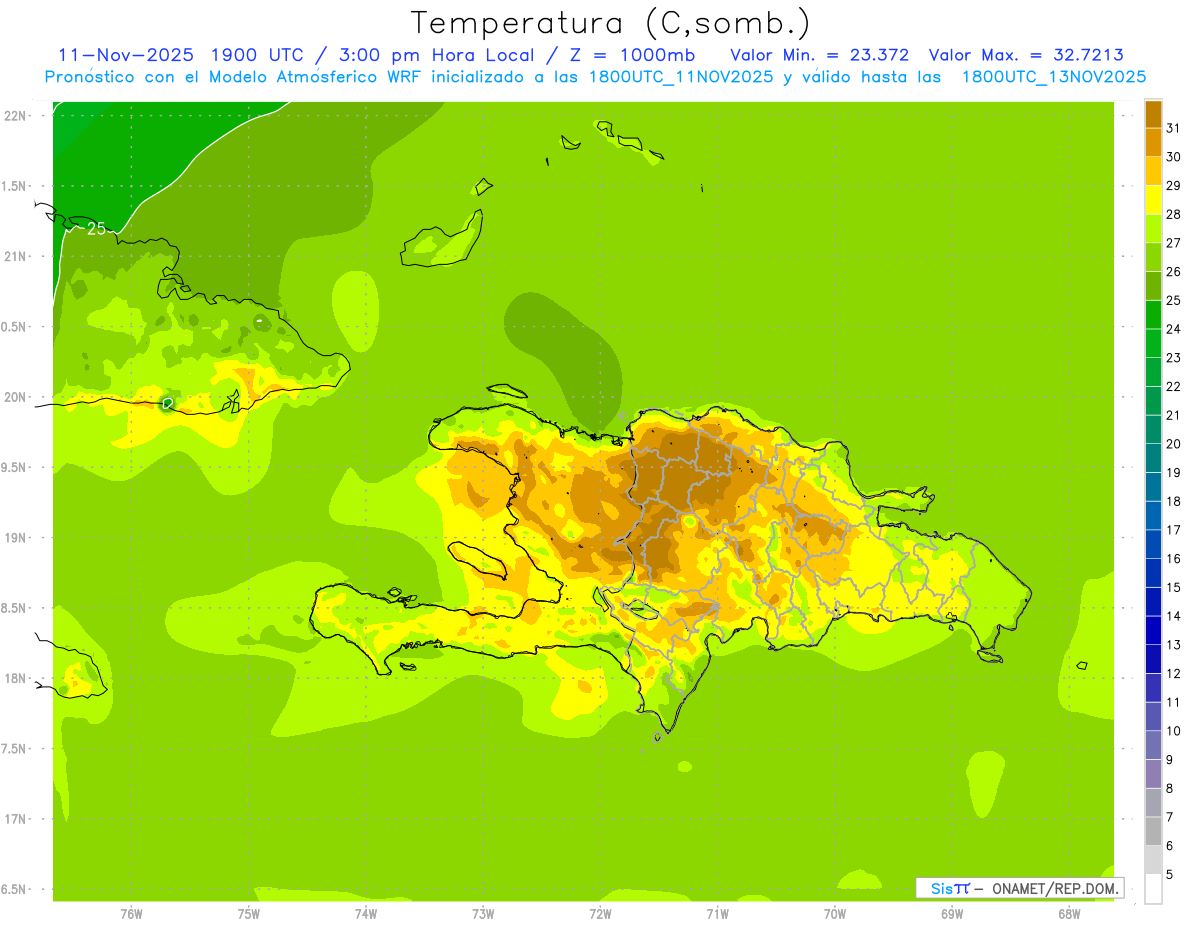
Task: Click the "68W" longitude label
Action: 1069,914
